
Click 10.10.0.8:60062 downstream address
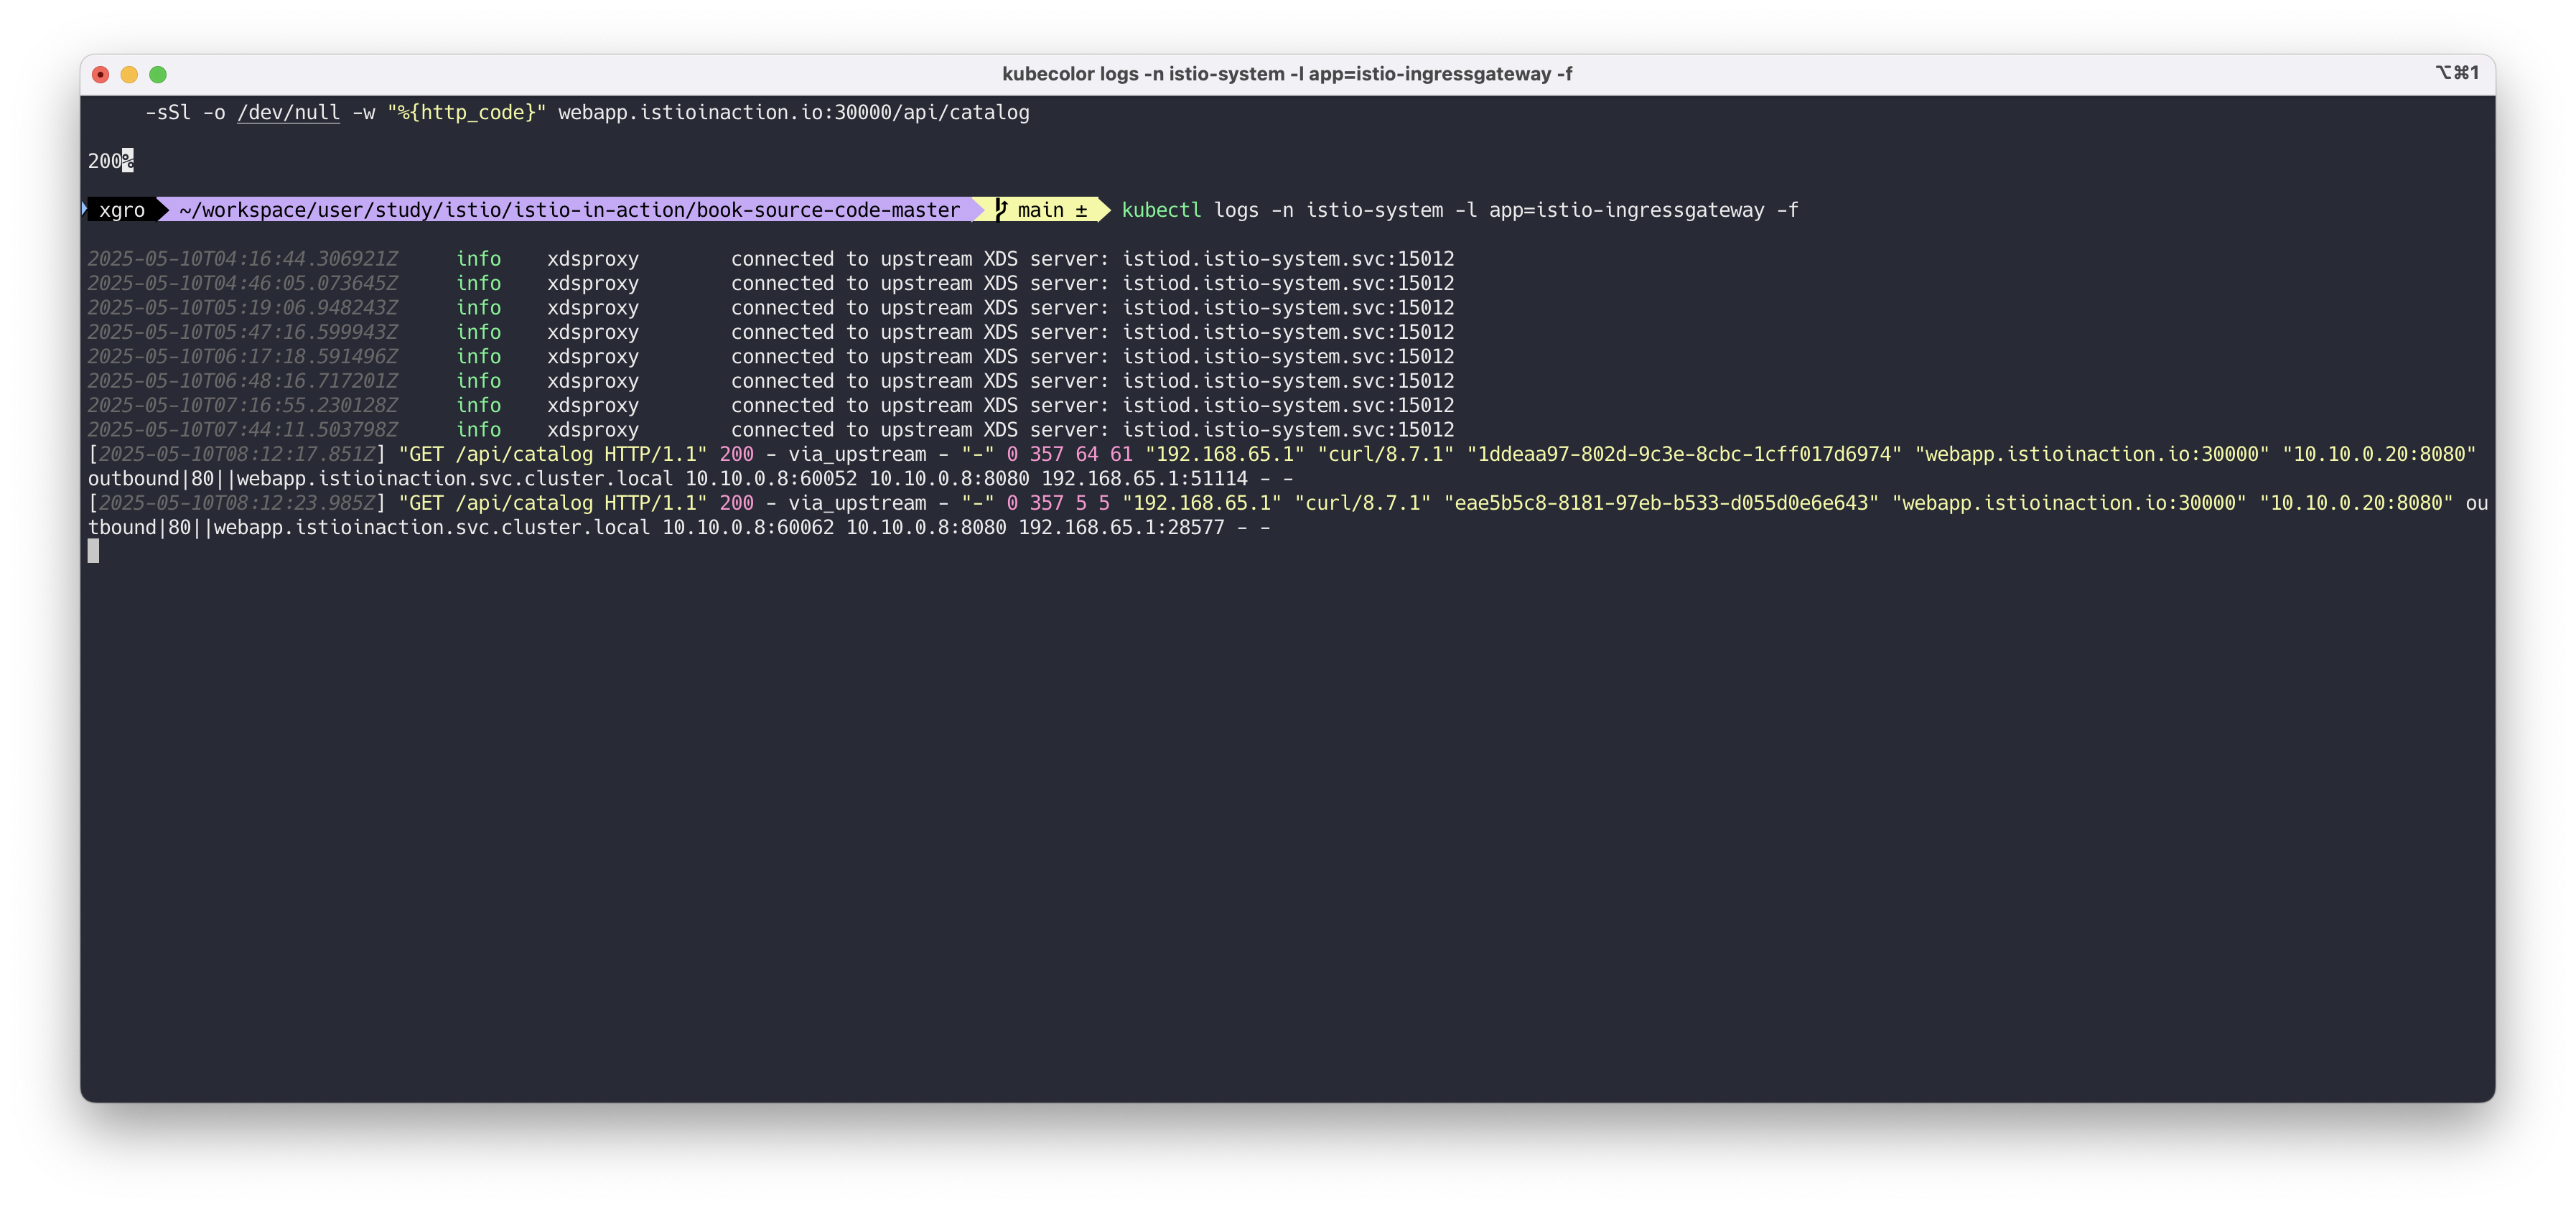pyautogui.click(x=748, y=528)
